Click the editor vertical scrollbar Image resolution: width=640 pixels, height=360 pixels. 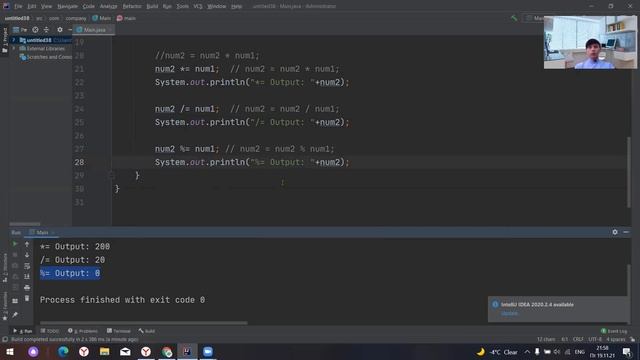click(x=629, y=171)
